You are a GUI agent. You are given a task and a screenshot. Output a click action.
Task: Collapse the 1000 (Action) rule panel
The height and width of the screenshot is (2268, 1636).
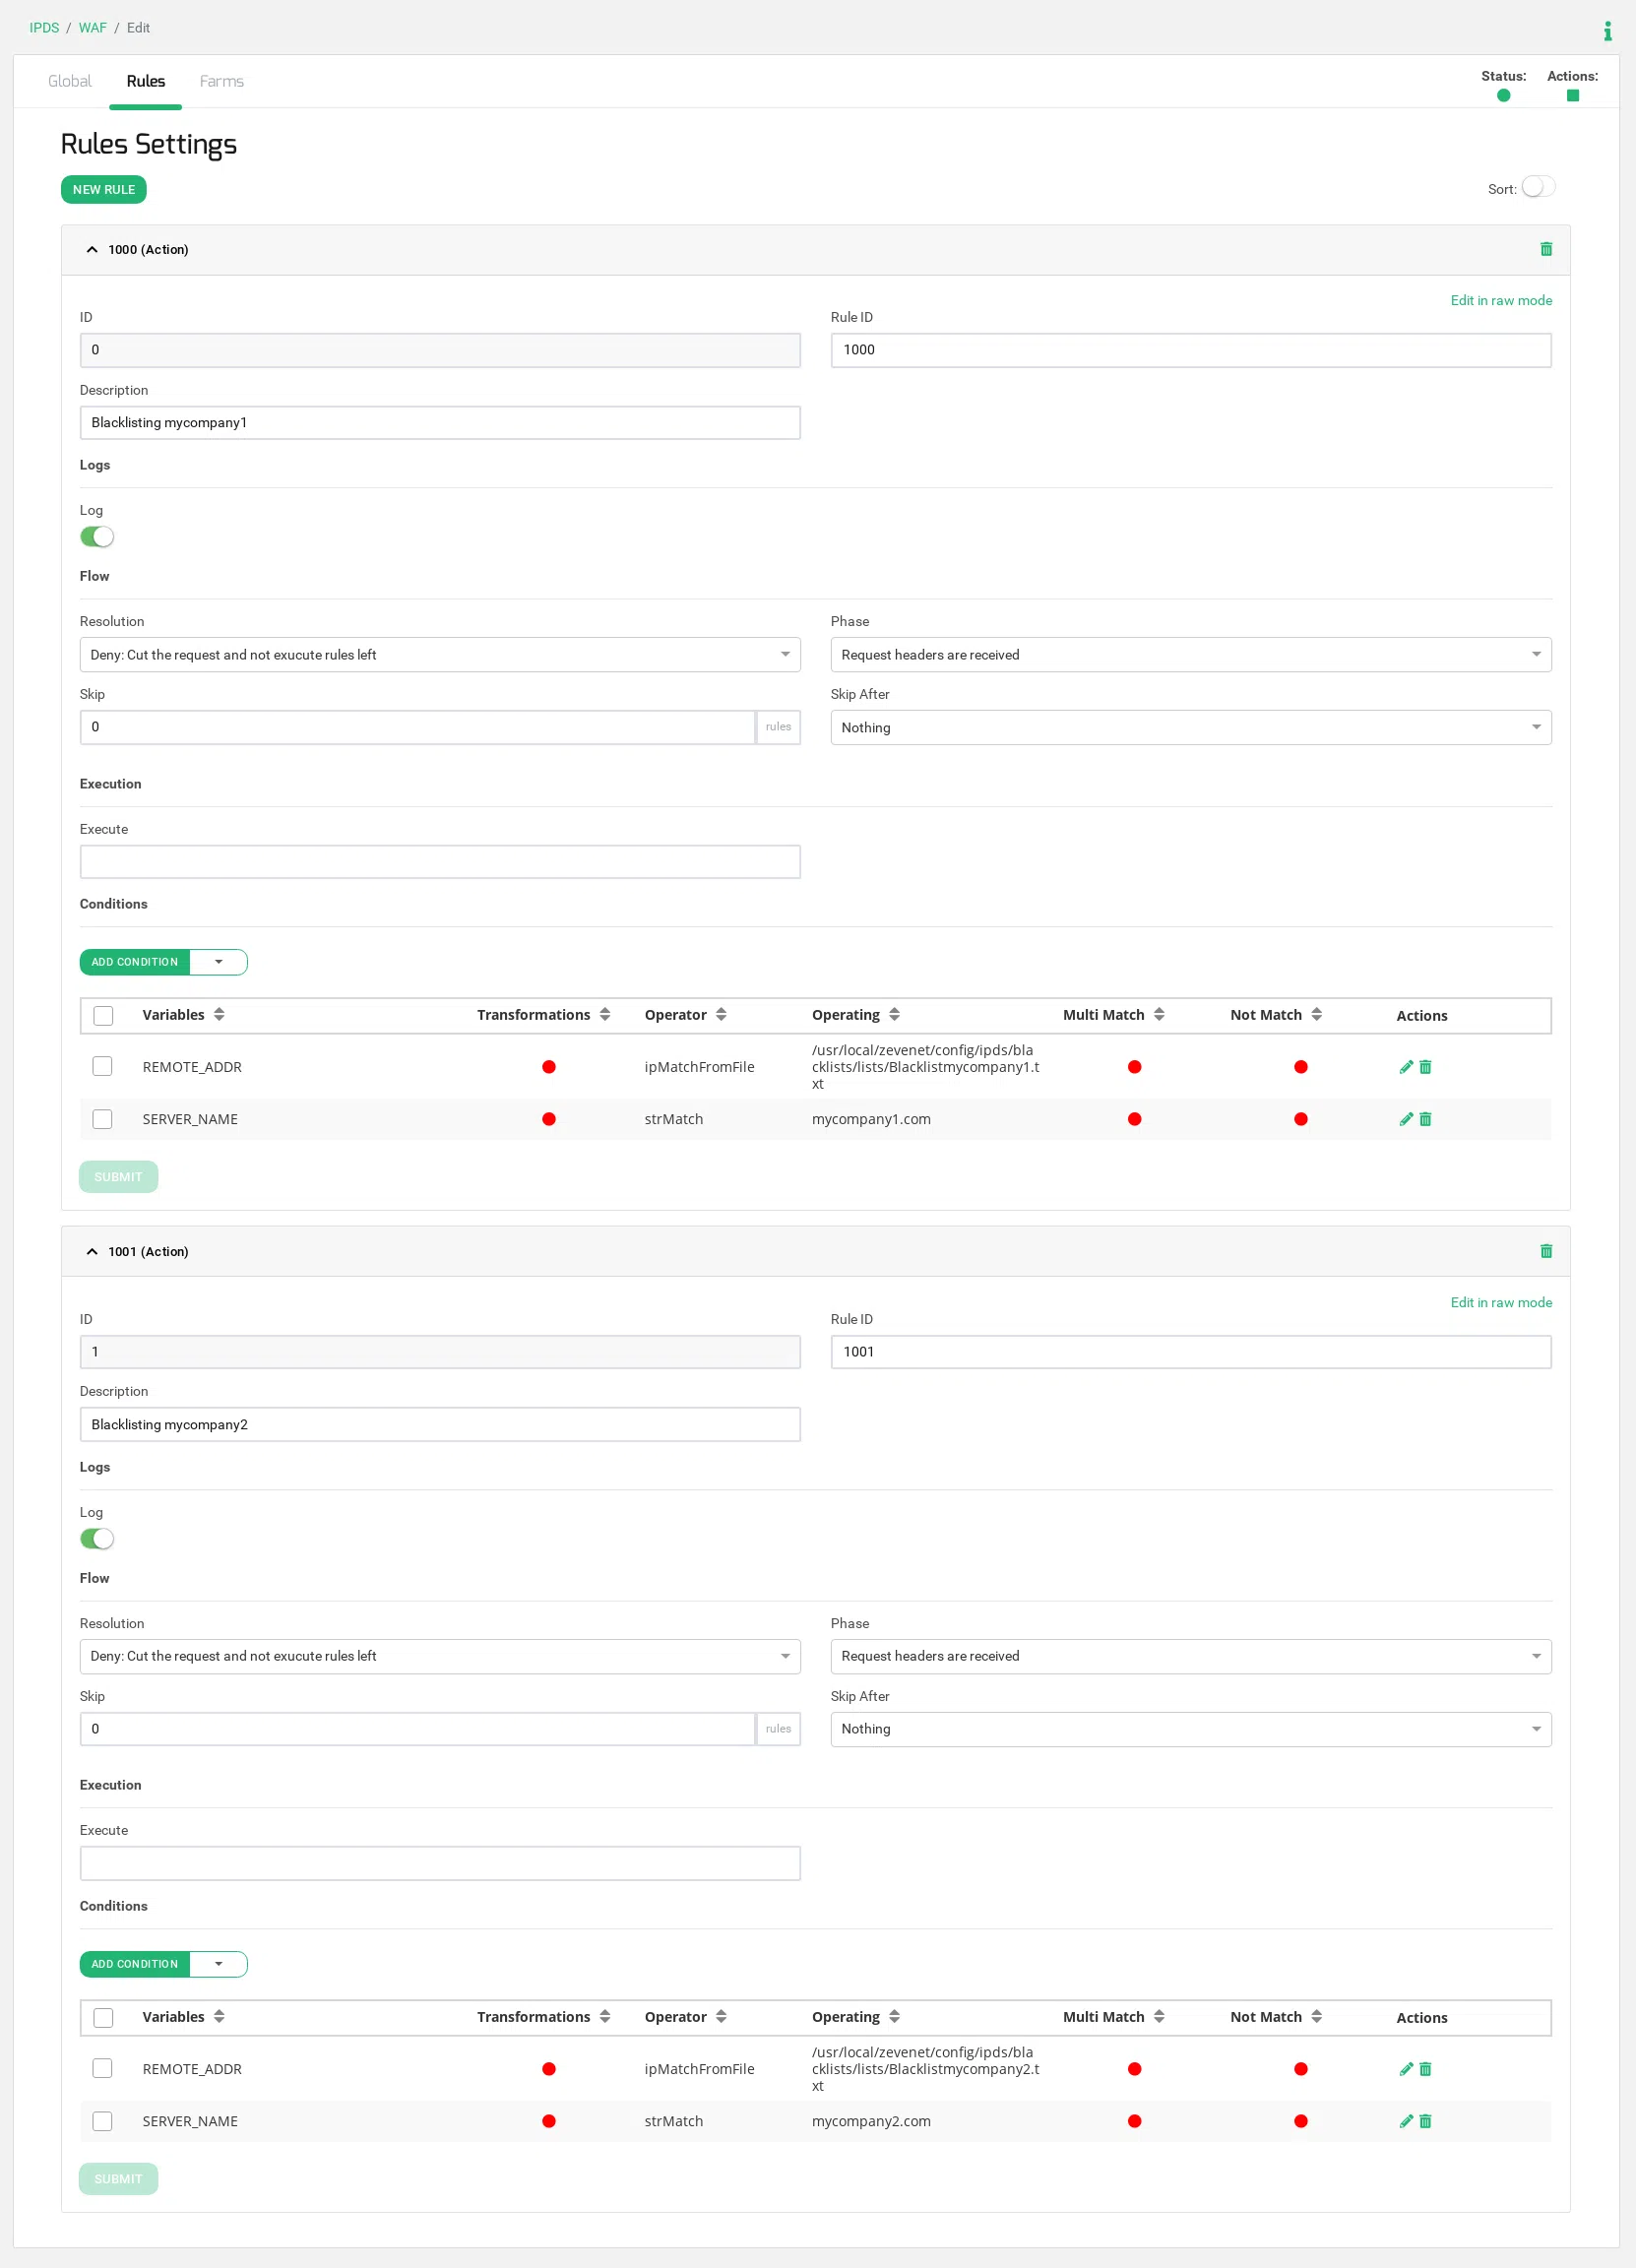coord(92,250)
